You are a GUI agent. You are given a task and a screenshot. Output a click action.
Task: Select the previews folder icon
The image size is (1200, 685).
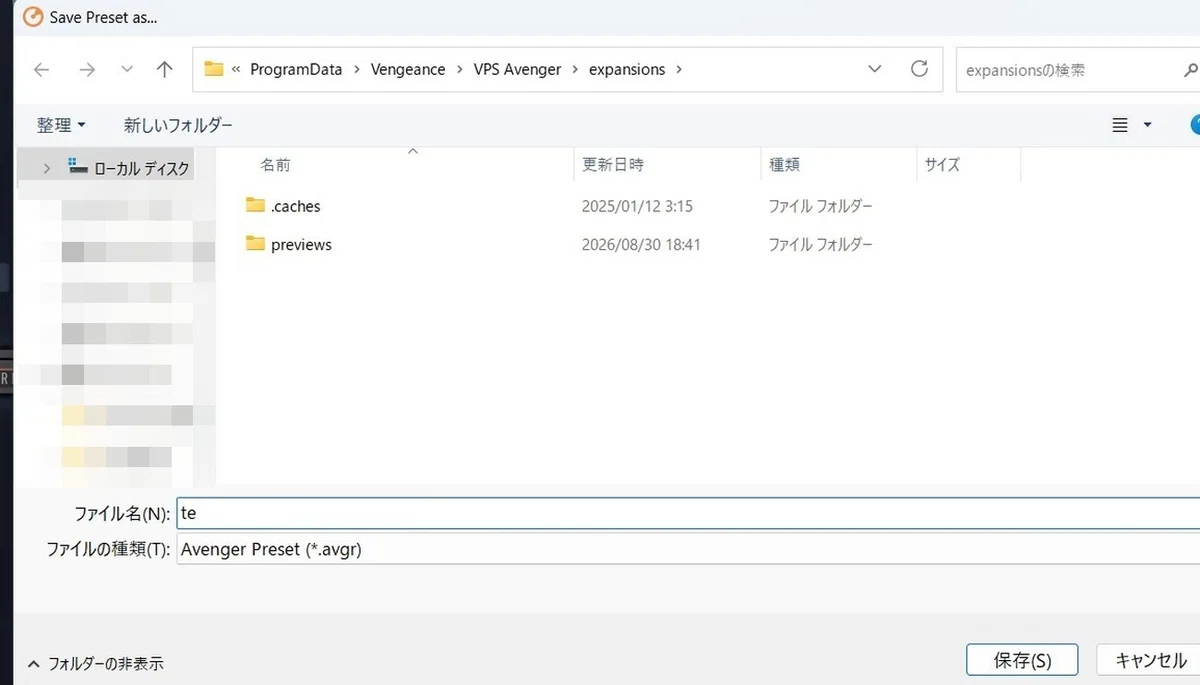point(255,244)
